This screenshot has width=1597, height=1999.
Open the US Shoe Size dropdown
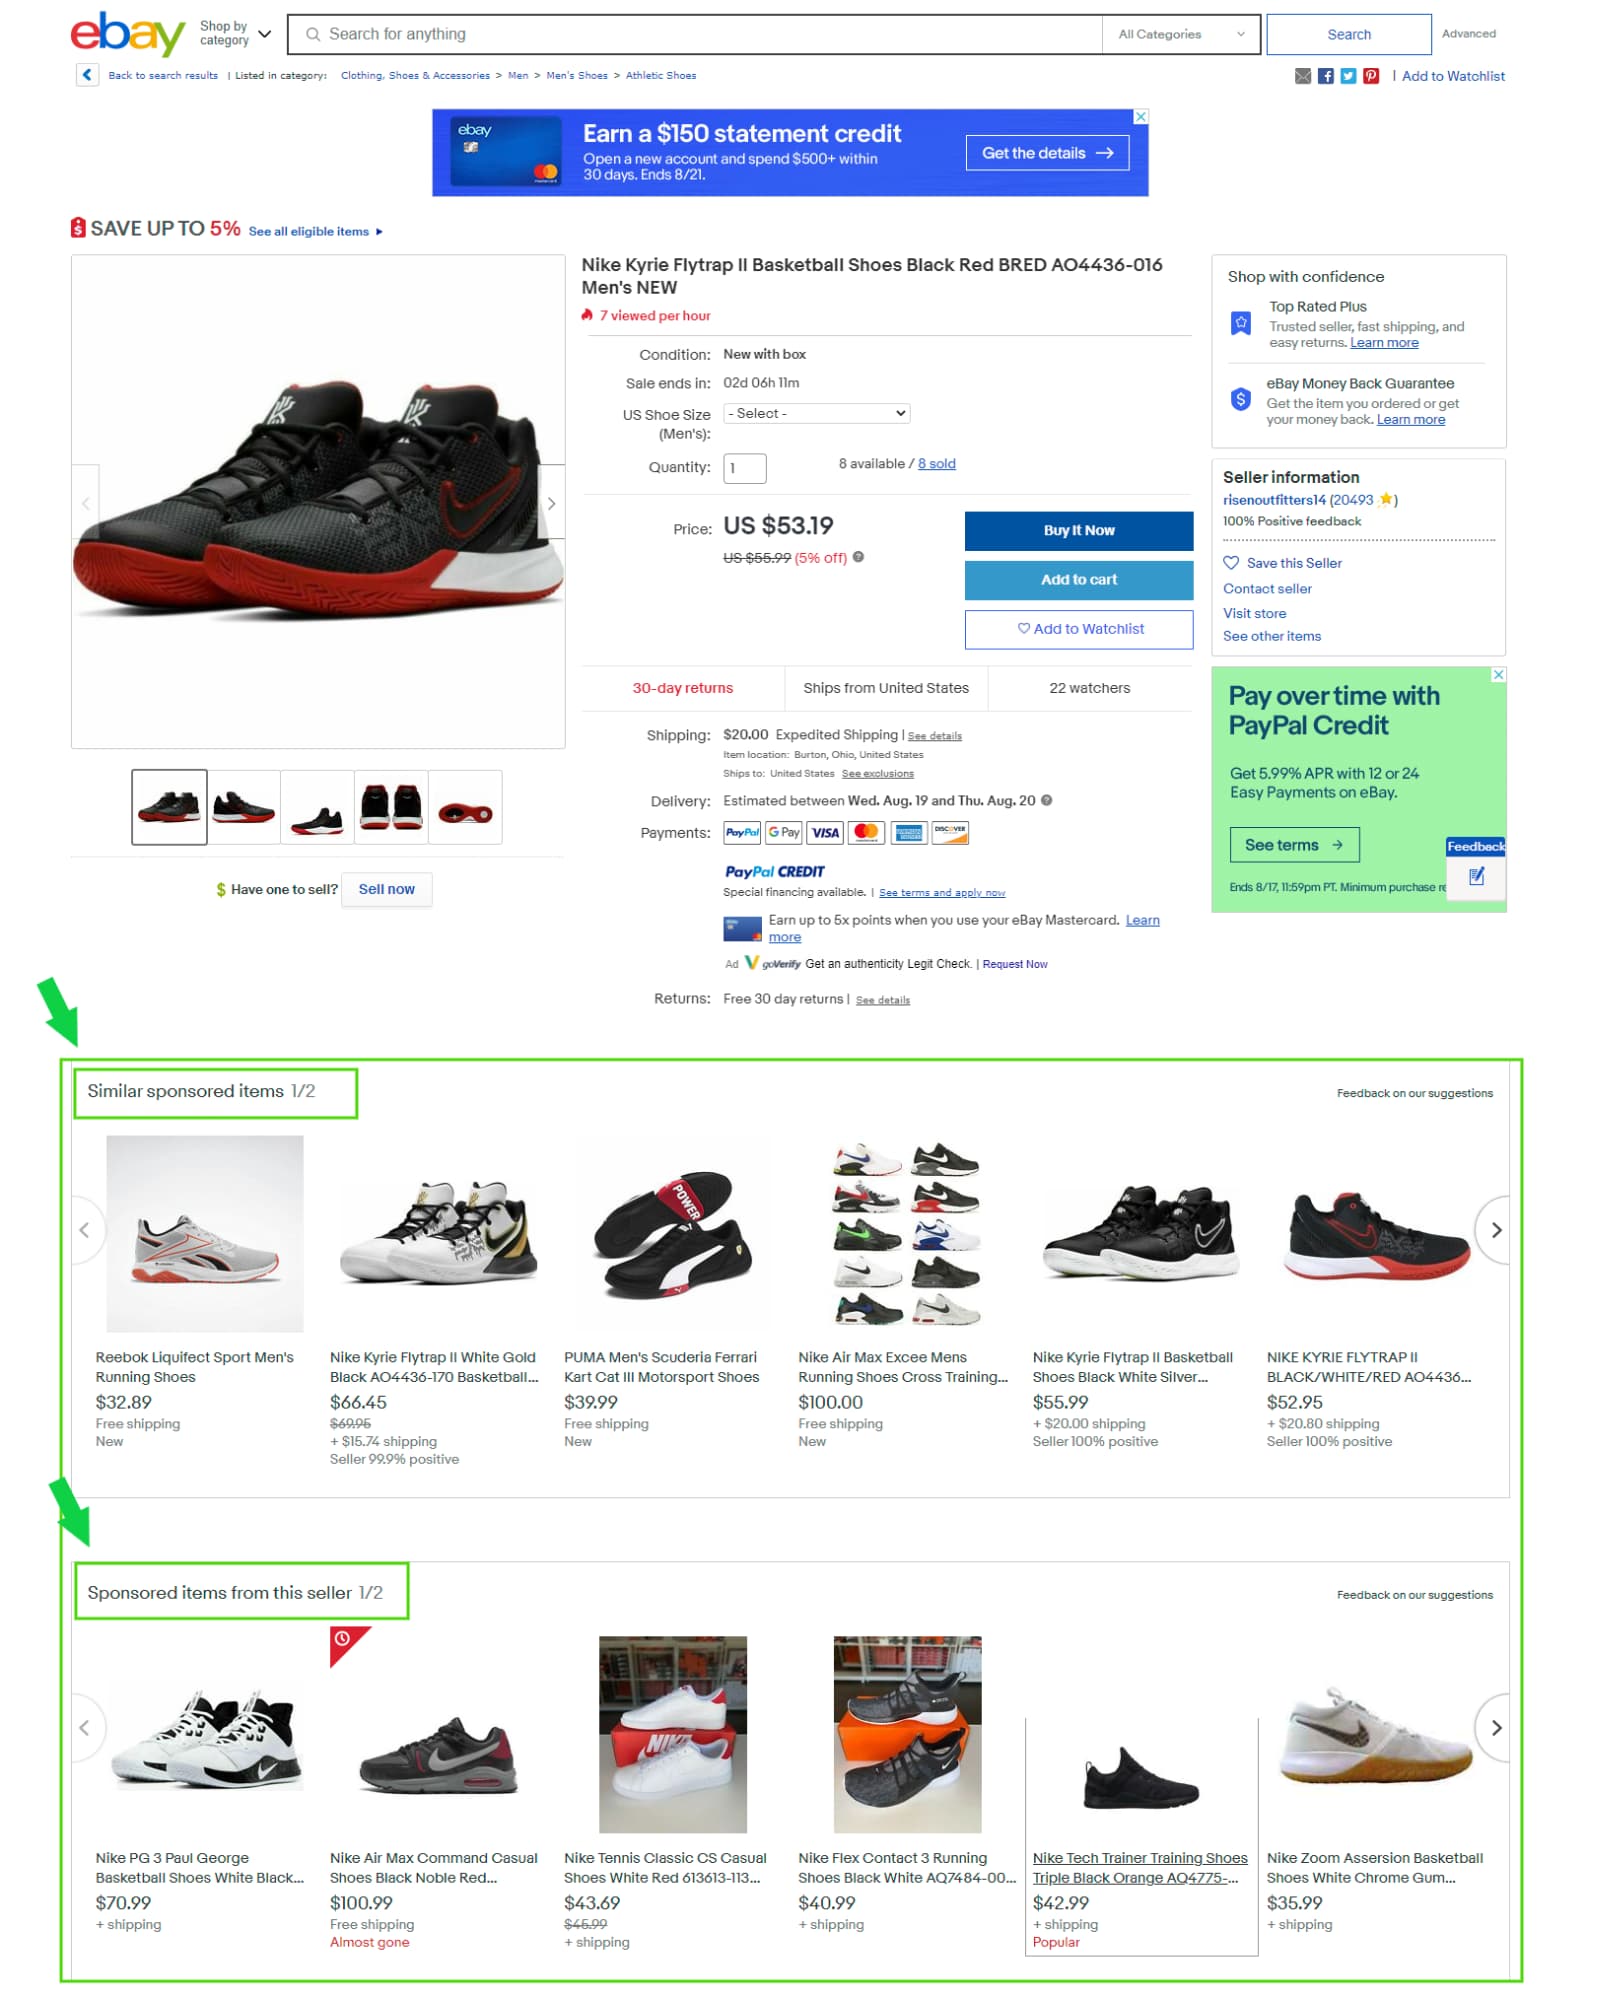pyautogui.click(x=816, y=413)
